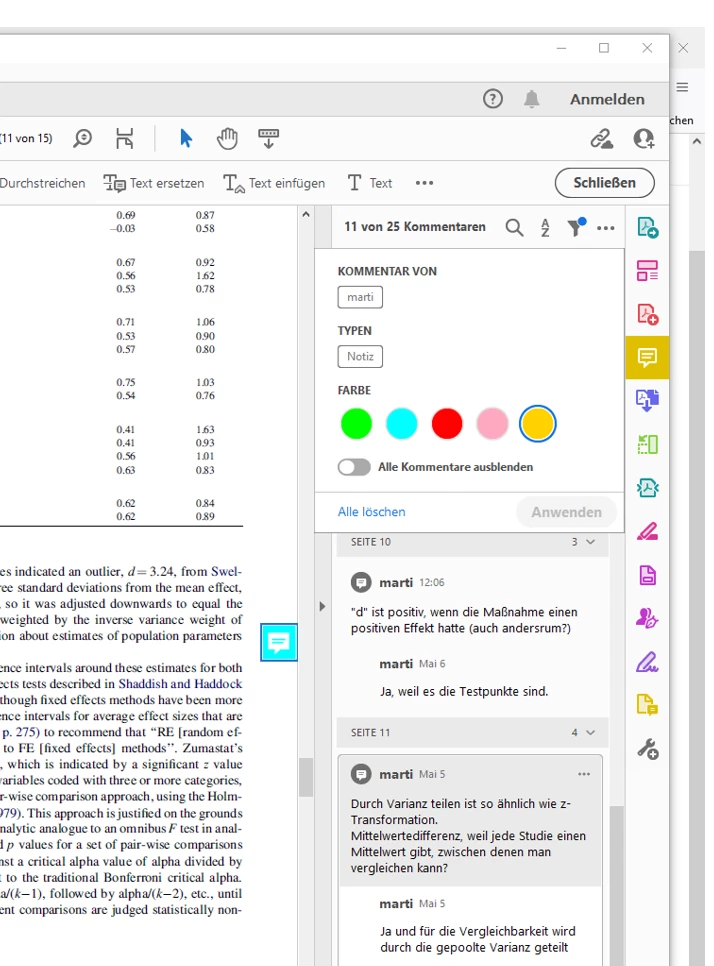Open More tools wrench icon

[647, 749]
